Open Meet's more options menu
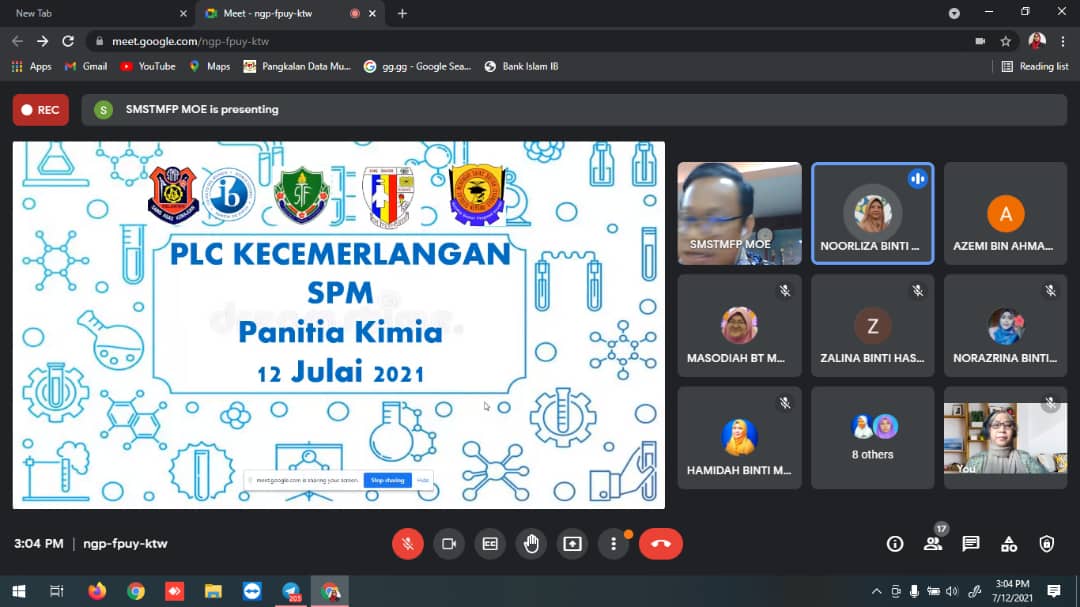1080x607 pixels. pos(613,544)
